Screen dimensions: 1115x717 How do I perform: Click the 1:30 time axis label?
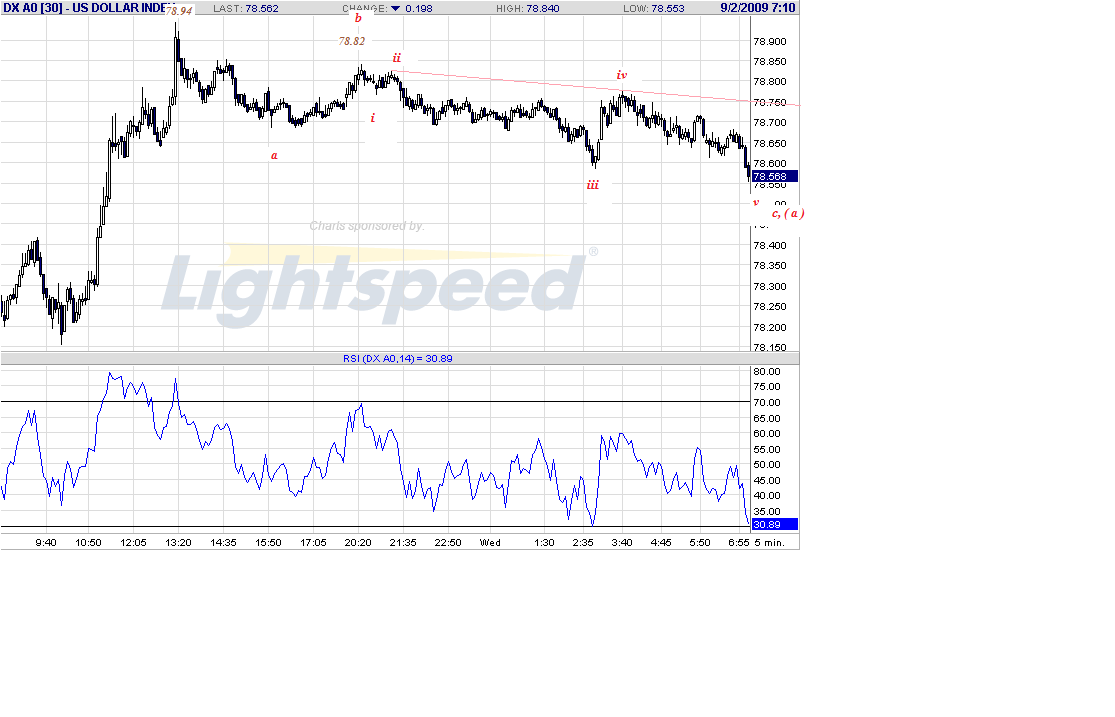(544, 542)
